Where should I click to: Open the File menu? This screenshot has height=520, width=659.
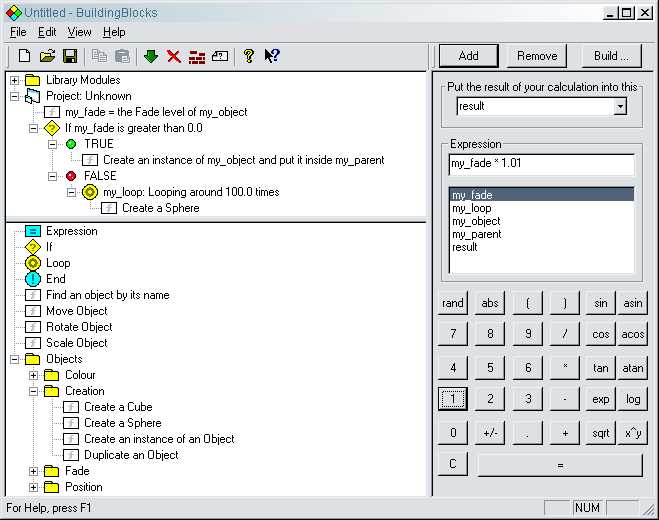point(18,32)
